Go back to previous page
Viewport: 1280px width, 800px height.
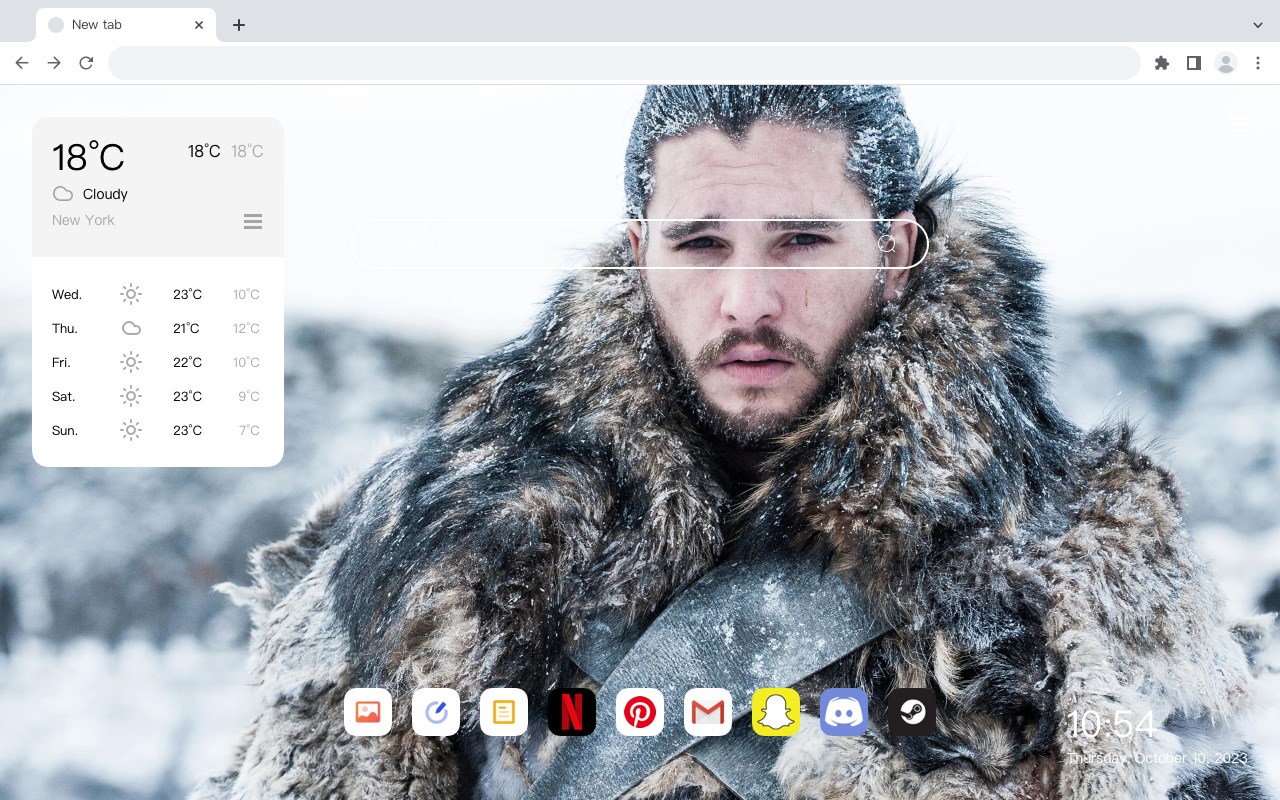tap(22, 63)
